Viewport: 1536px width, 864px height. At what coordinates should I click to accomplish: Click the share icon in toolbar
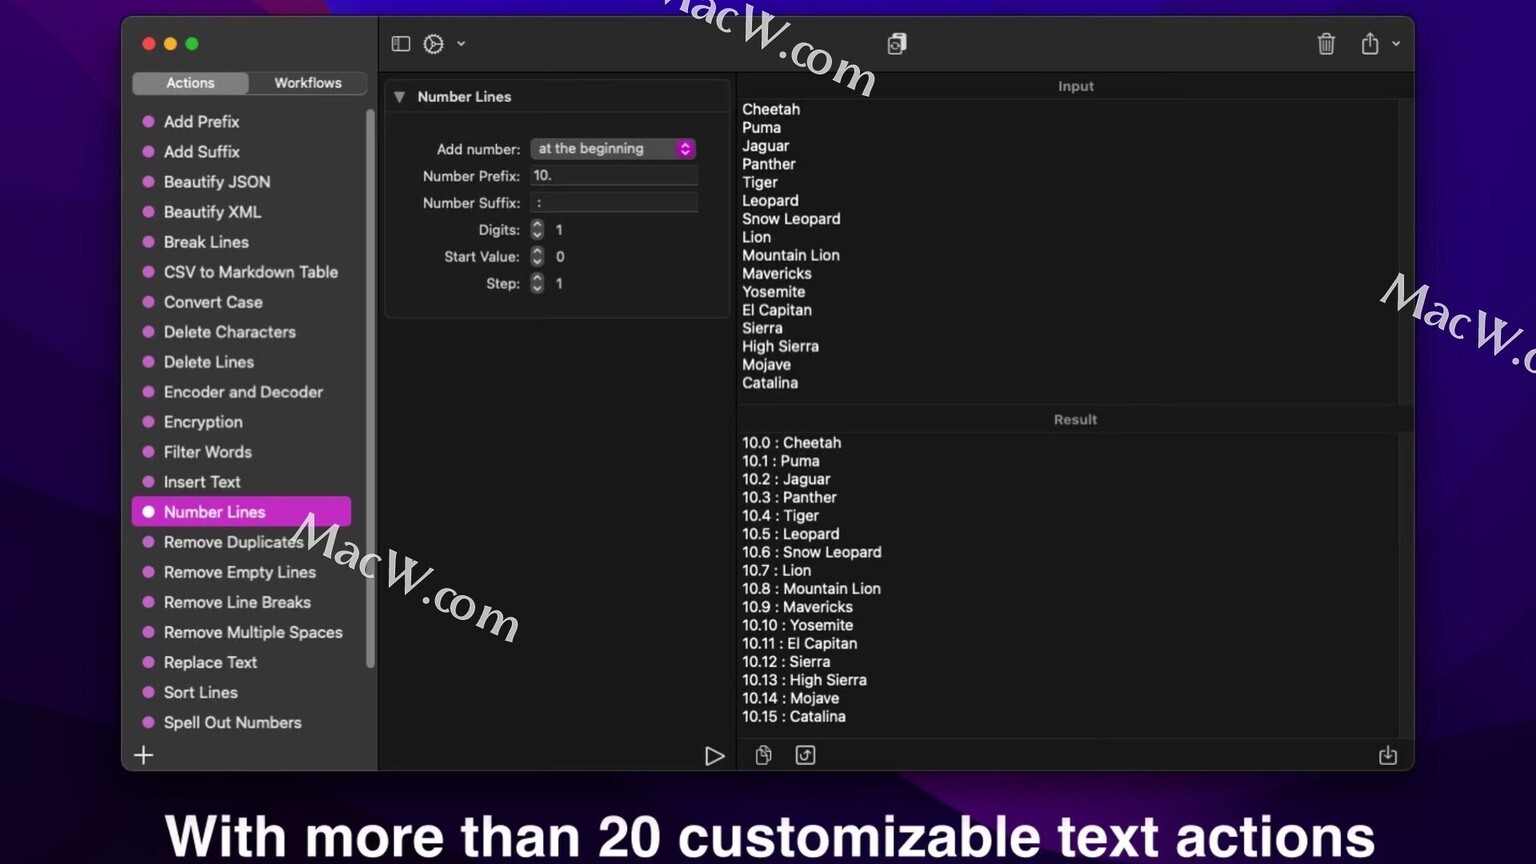click(x=1370, y=43)
